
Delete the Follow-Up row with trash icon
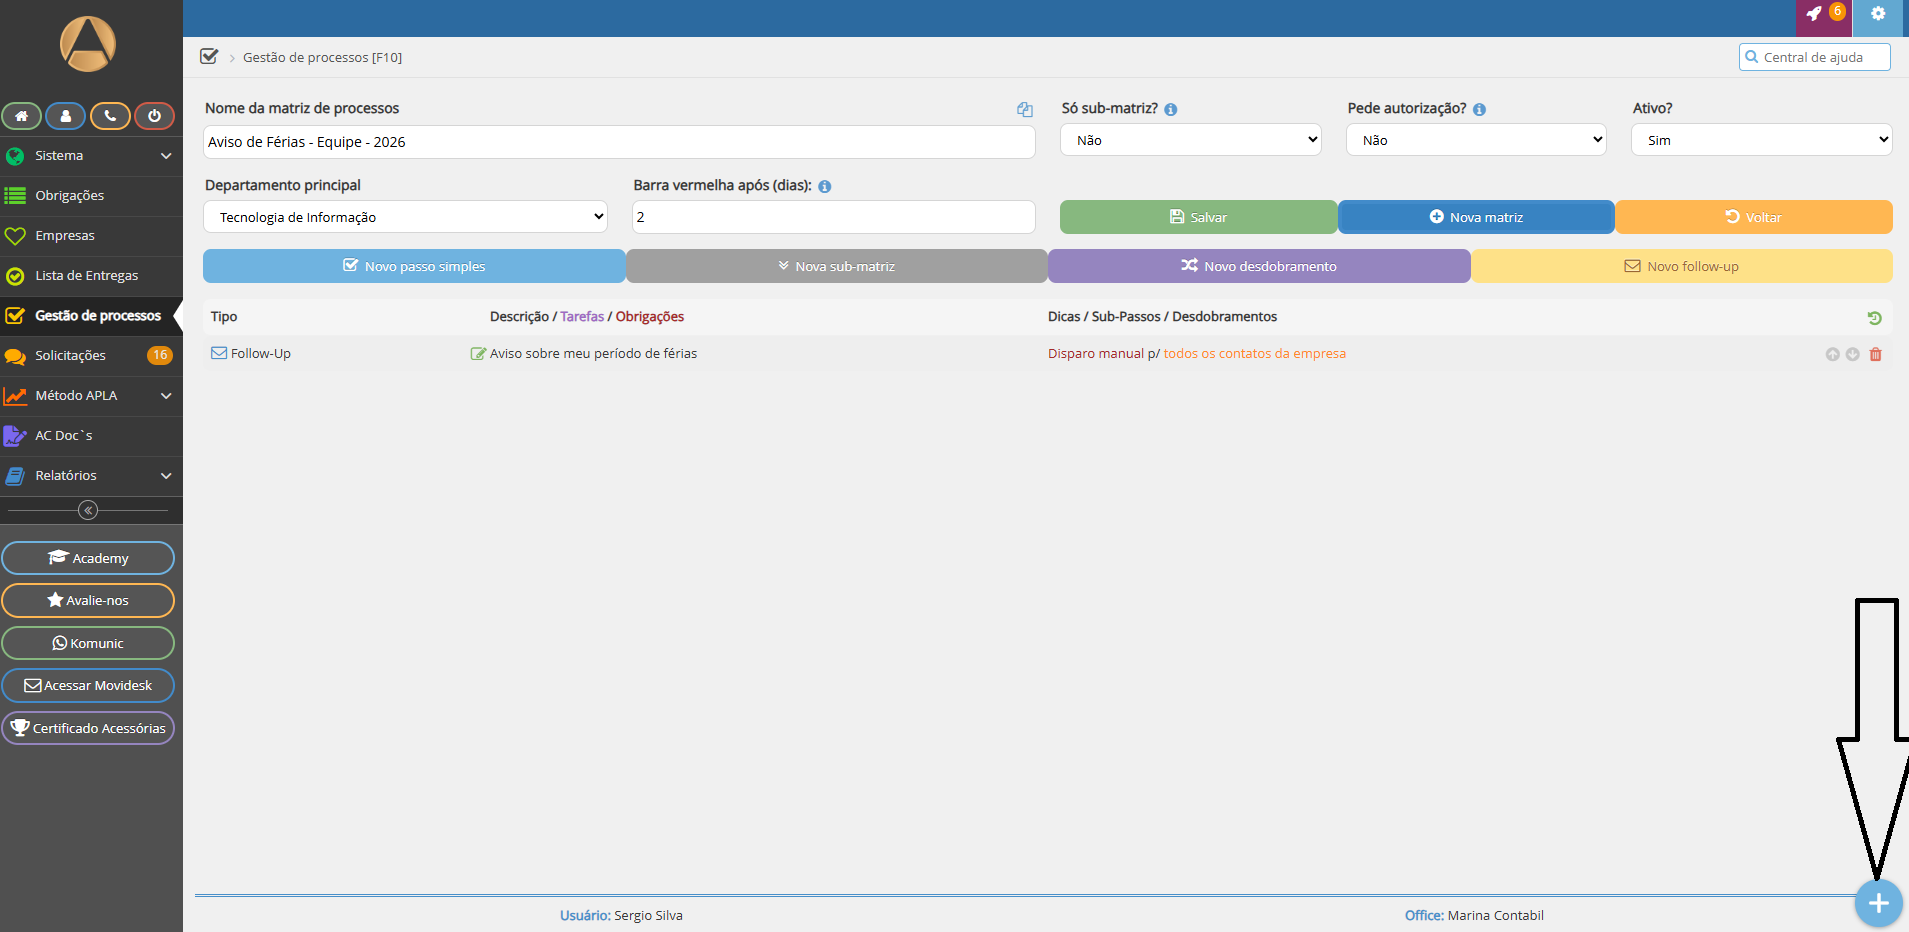point(1875,354)
